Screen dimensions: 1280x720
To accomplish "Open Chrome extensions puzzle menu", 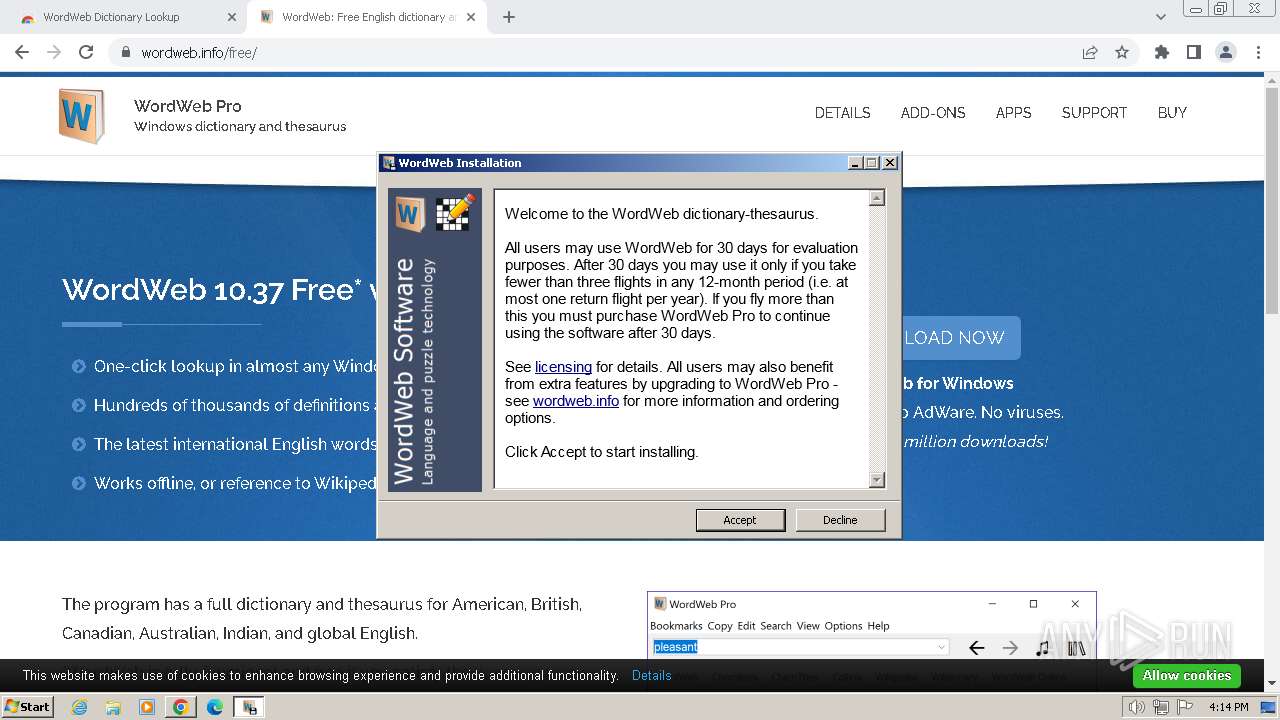I will tap(1162, 52).
